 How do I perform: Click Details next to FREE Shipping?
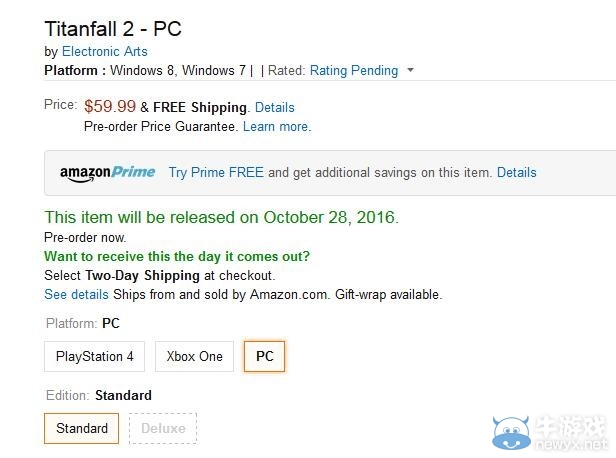click(275, 108)
